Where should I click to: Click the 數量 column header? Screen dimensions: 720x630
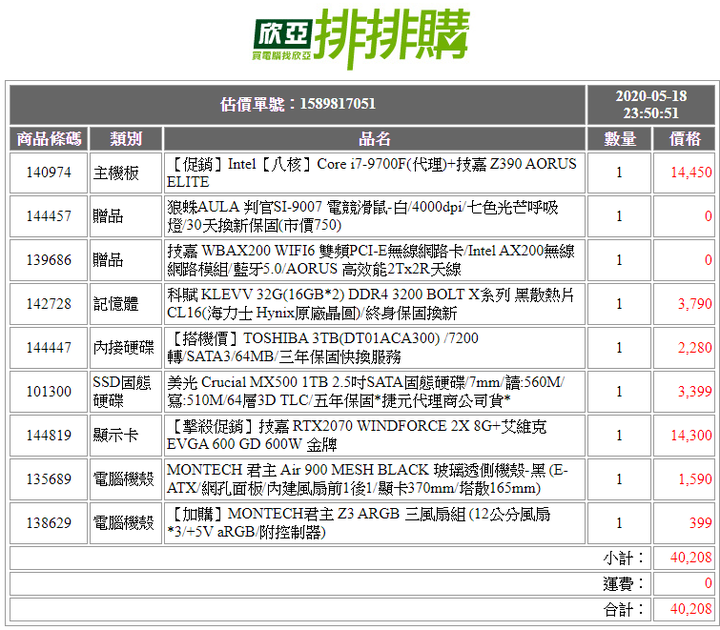click(619, 139)
